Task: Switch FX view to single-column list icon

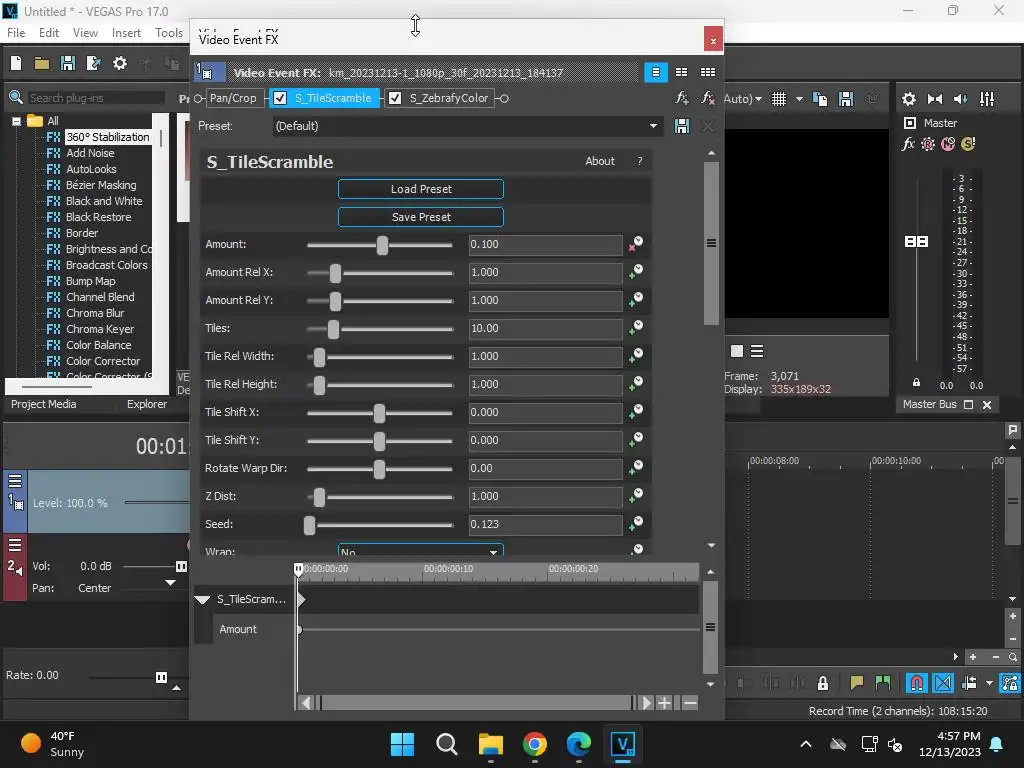Action: 656,72
